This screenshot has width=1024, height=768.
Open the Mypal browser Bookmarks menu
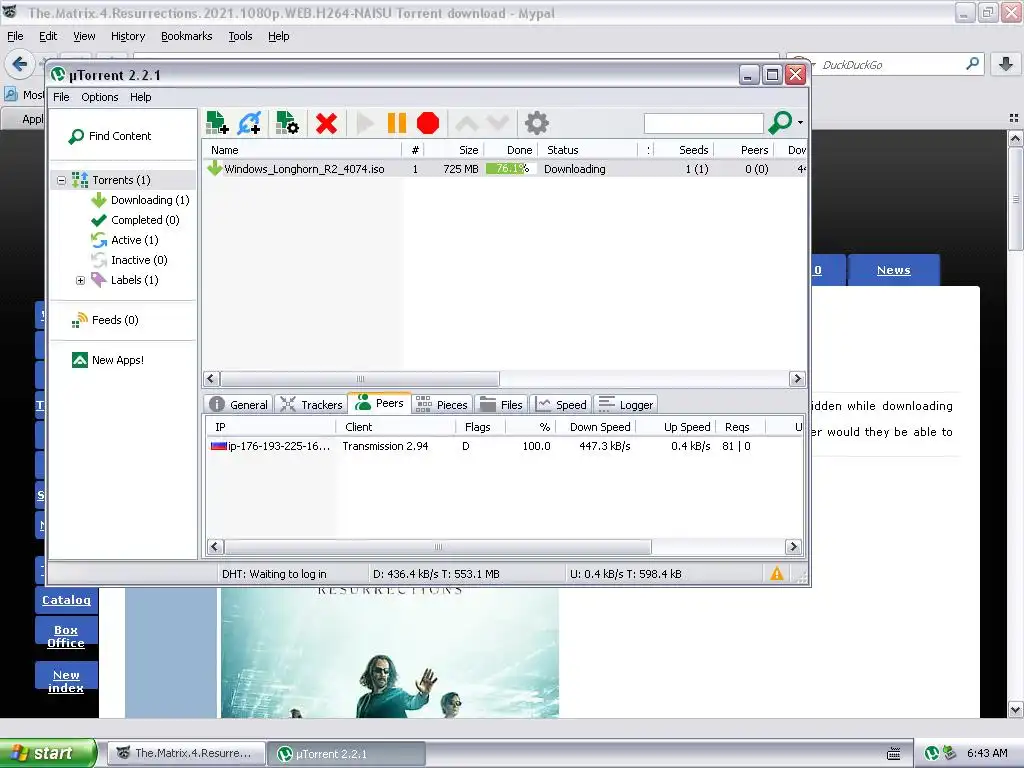pos(187,36)
